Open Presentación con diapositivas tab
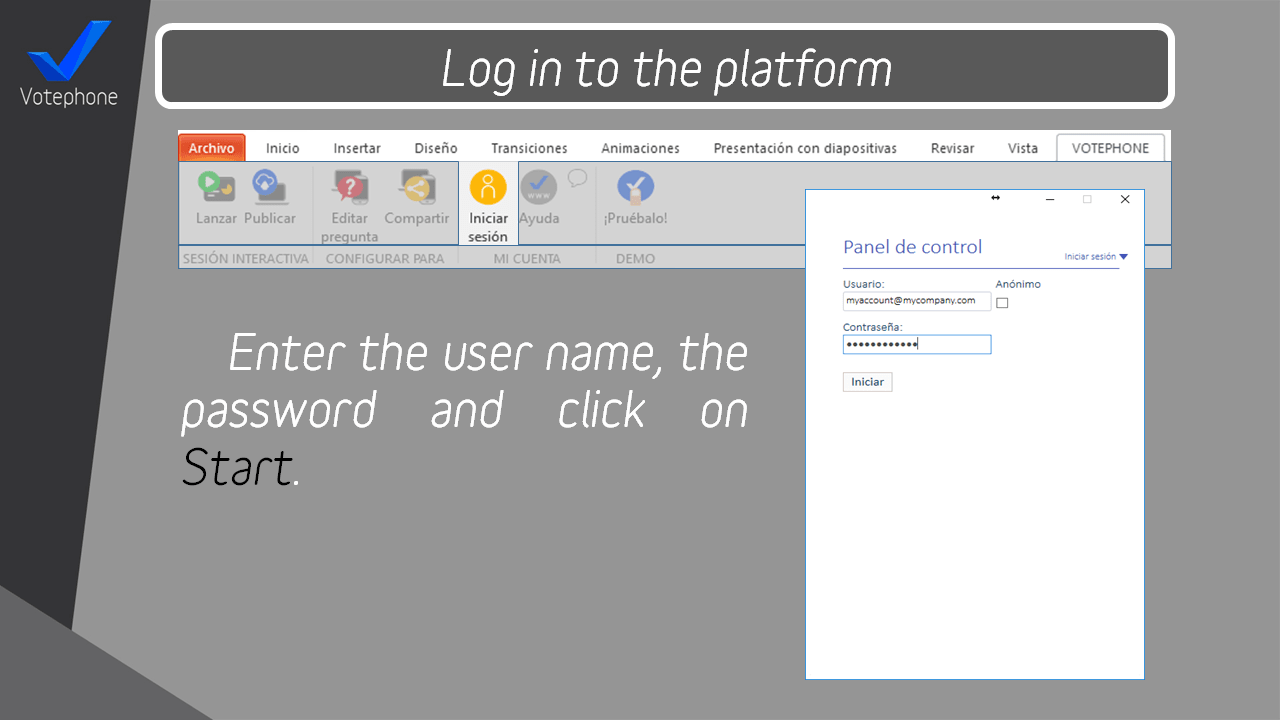Image resolution: width=1280 pixels, height=720 pixels. 805,148
